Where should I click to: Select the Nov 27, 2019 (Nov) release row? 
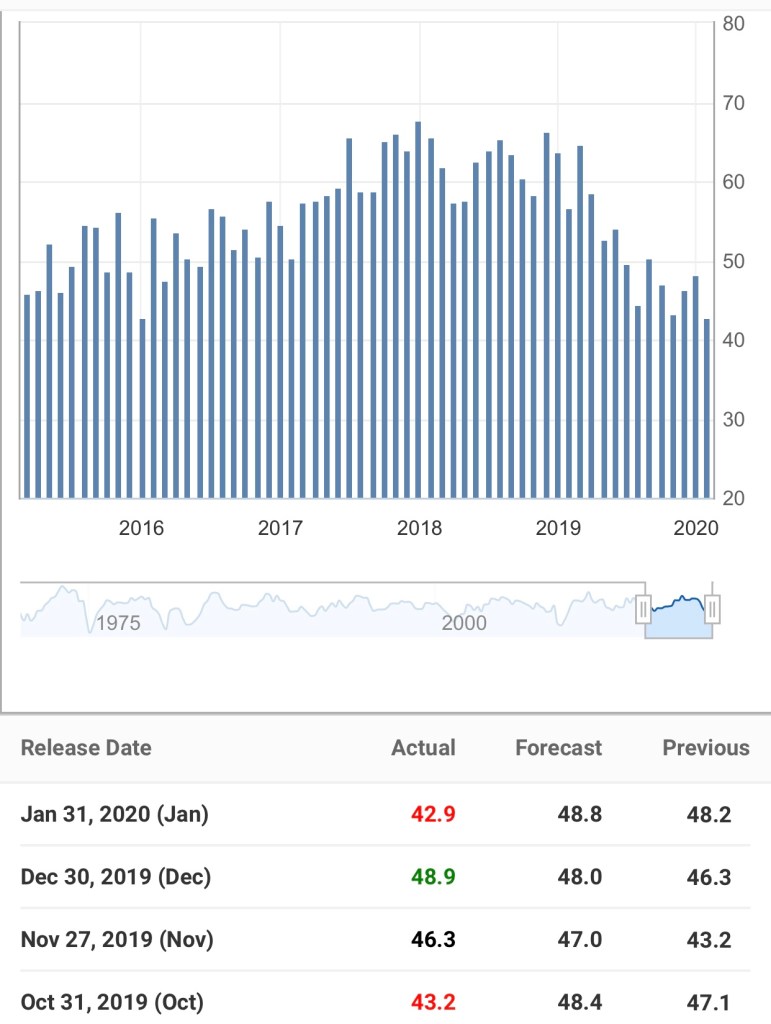tap(116, 940)
